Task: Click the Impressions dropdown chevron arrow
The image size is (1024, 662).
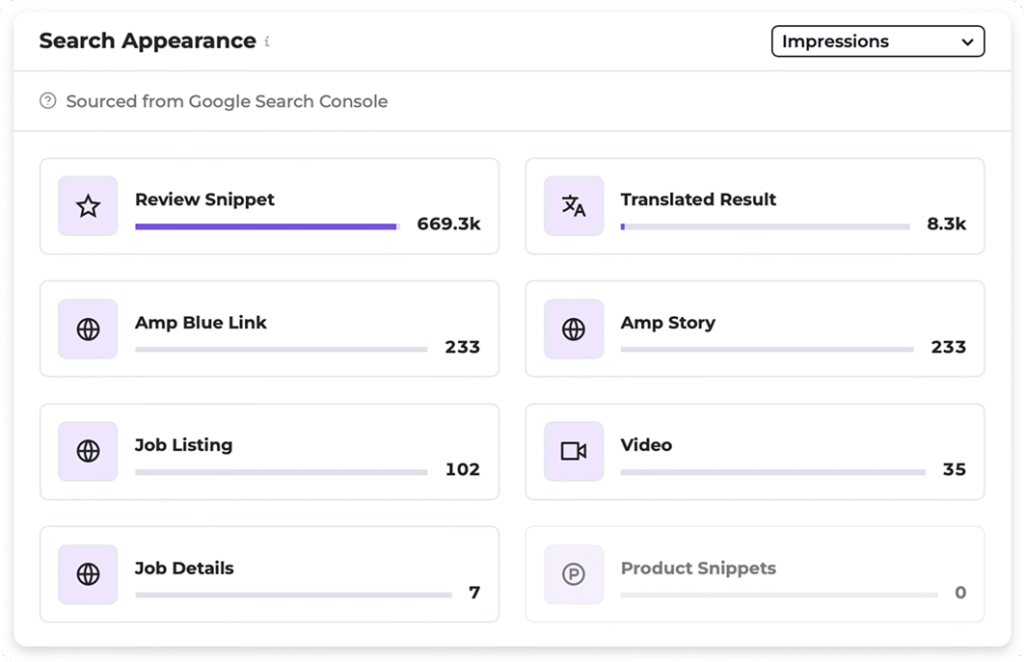Action: (966, 42)
